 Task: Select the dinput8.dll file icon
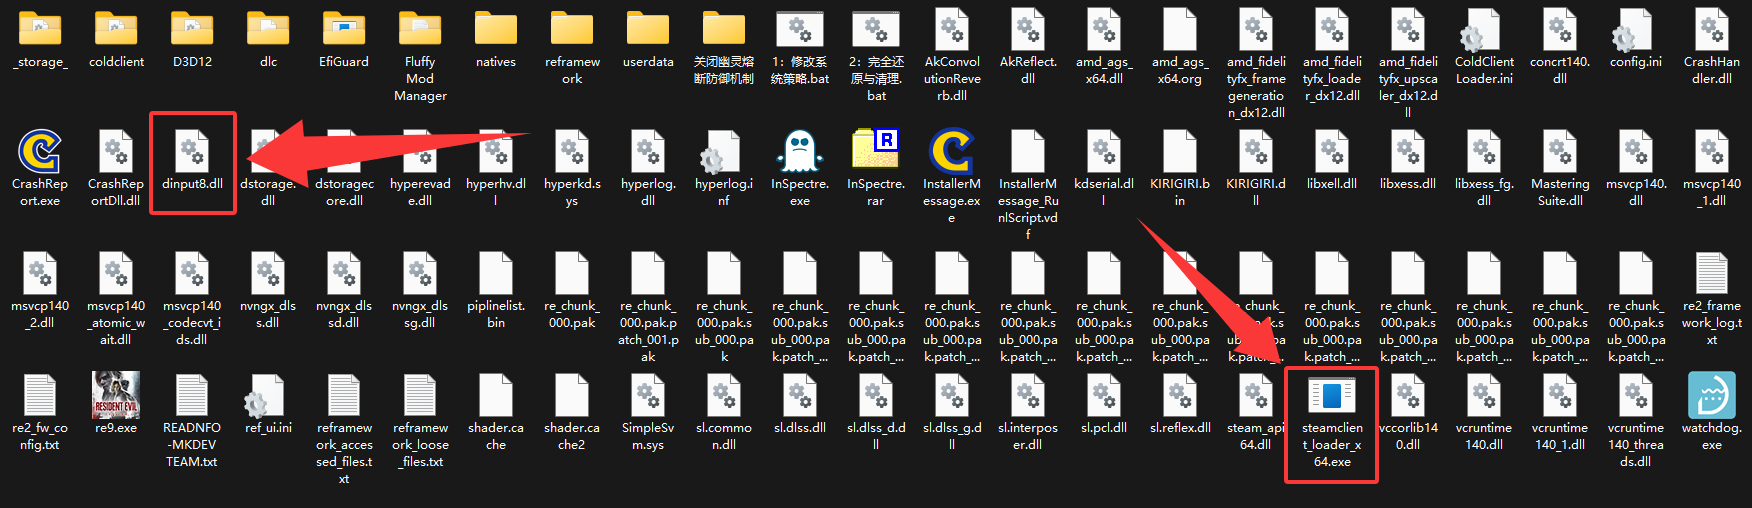tap(192, 153)
